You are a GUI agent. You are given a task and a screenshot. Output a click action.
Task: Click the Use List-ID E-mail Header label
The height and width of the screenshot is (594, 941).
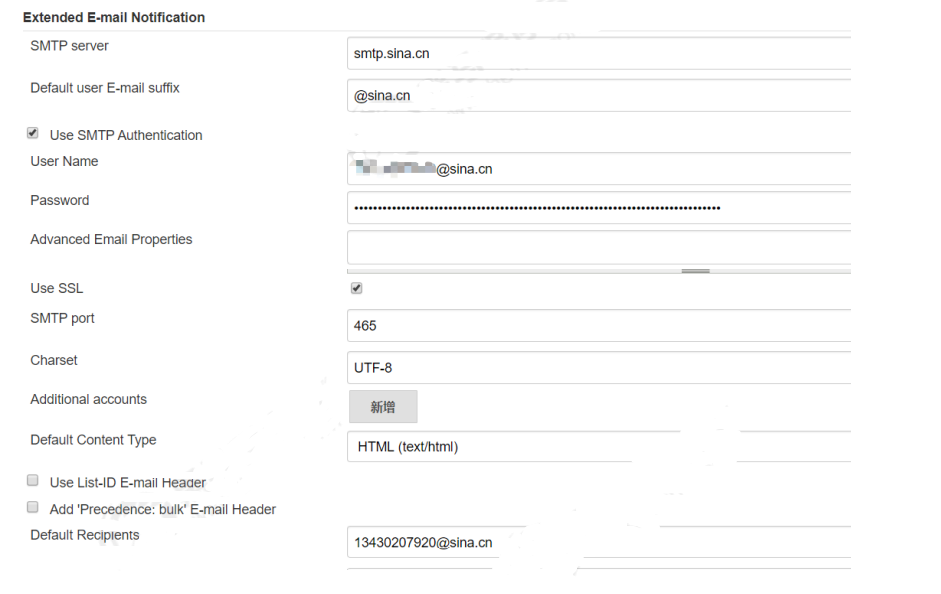[128, 482]
